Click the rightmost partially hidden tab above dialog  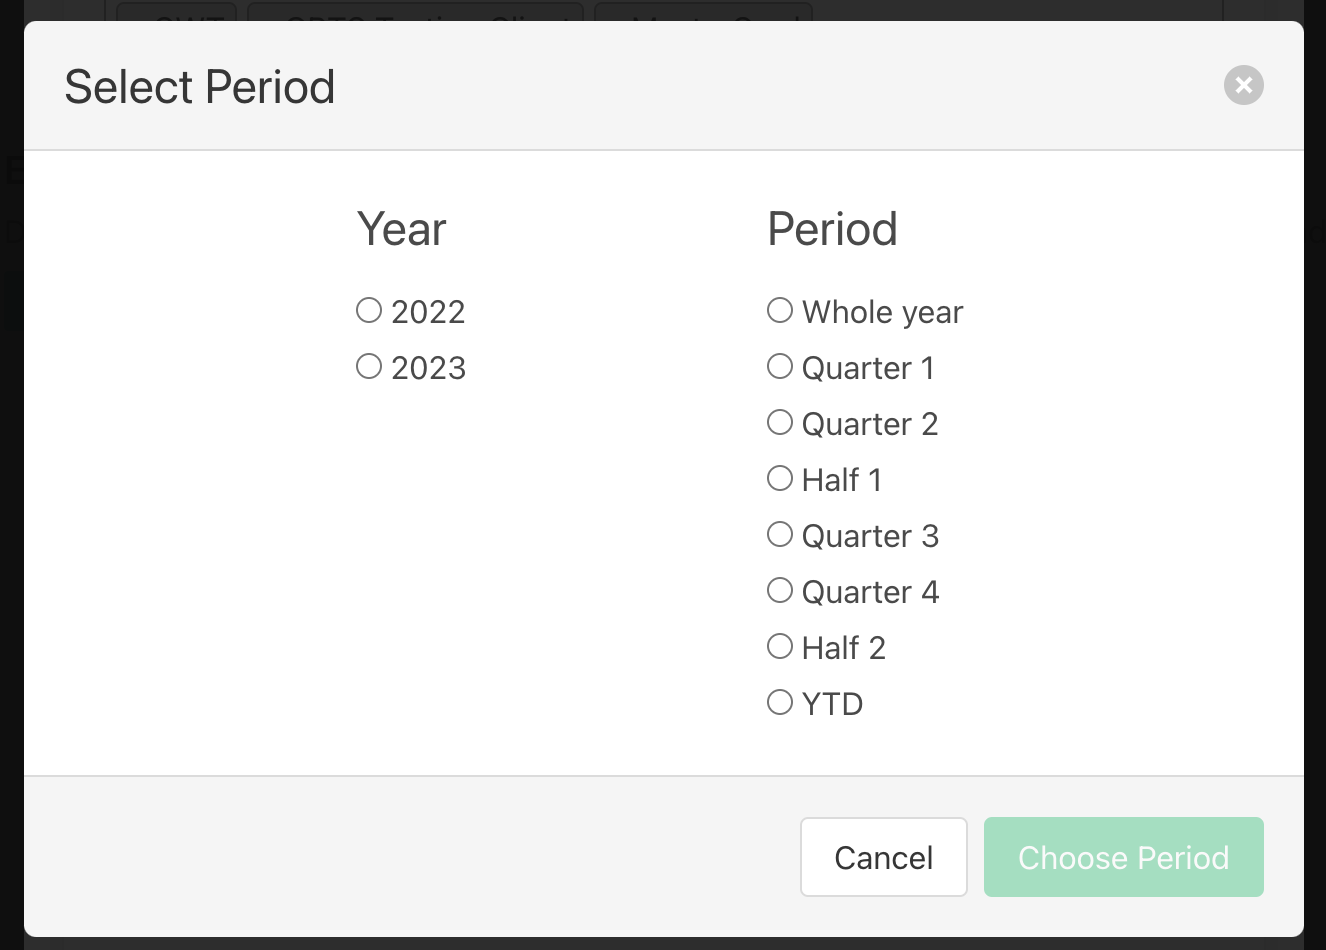tap(703, 12)
